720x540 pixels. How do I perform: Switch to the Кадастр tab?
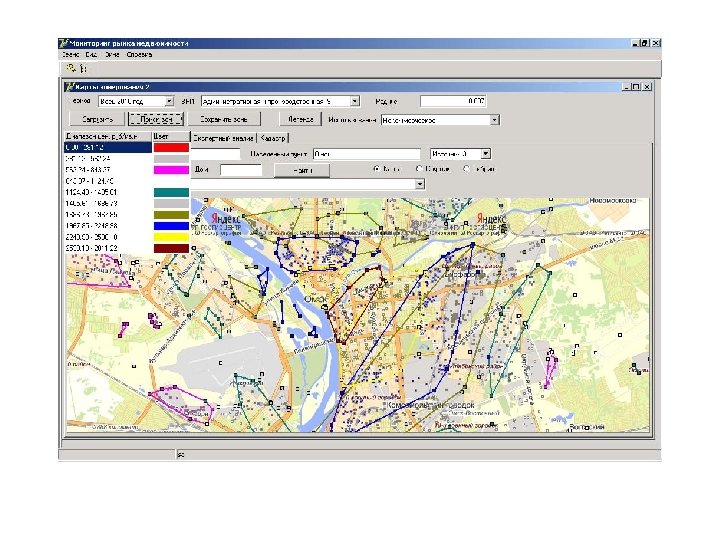click(x=273, y=138)
